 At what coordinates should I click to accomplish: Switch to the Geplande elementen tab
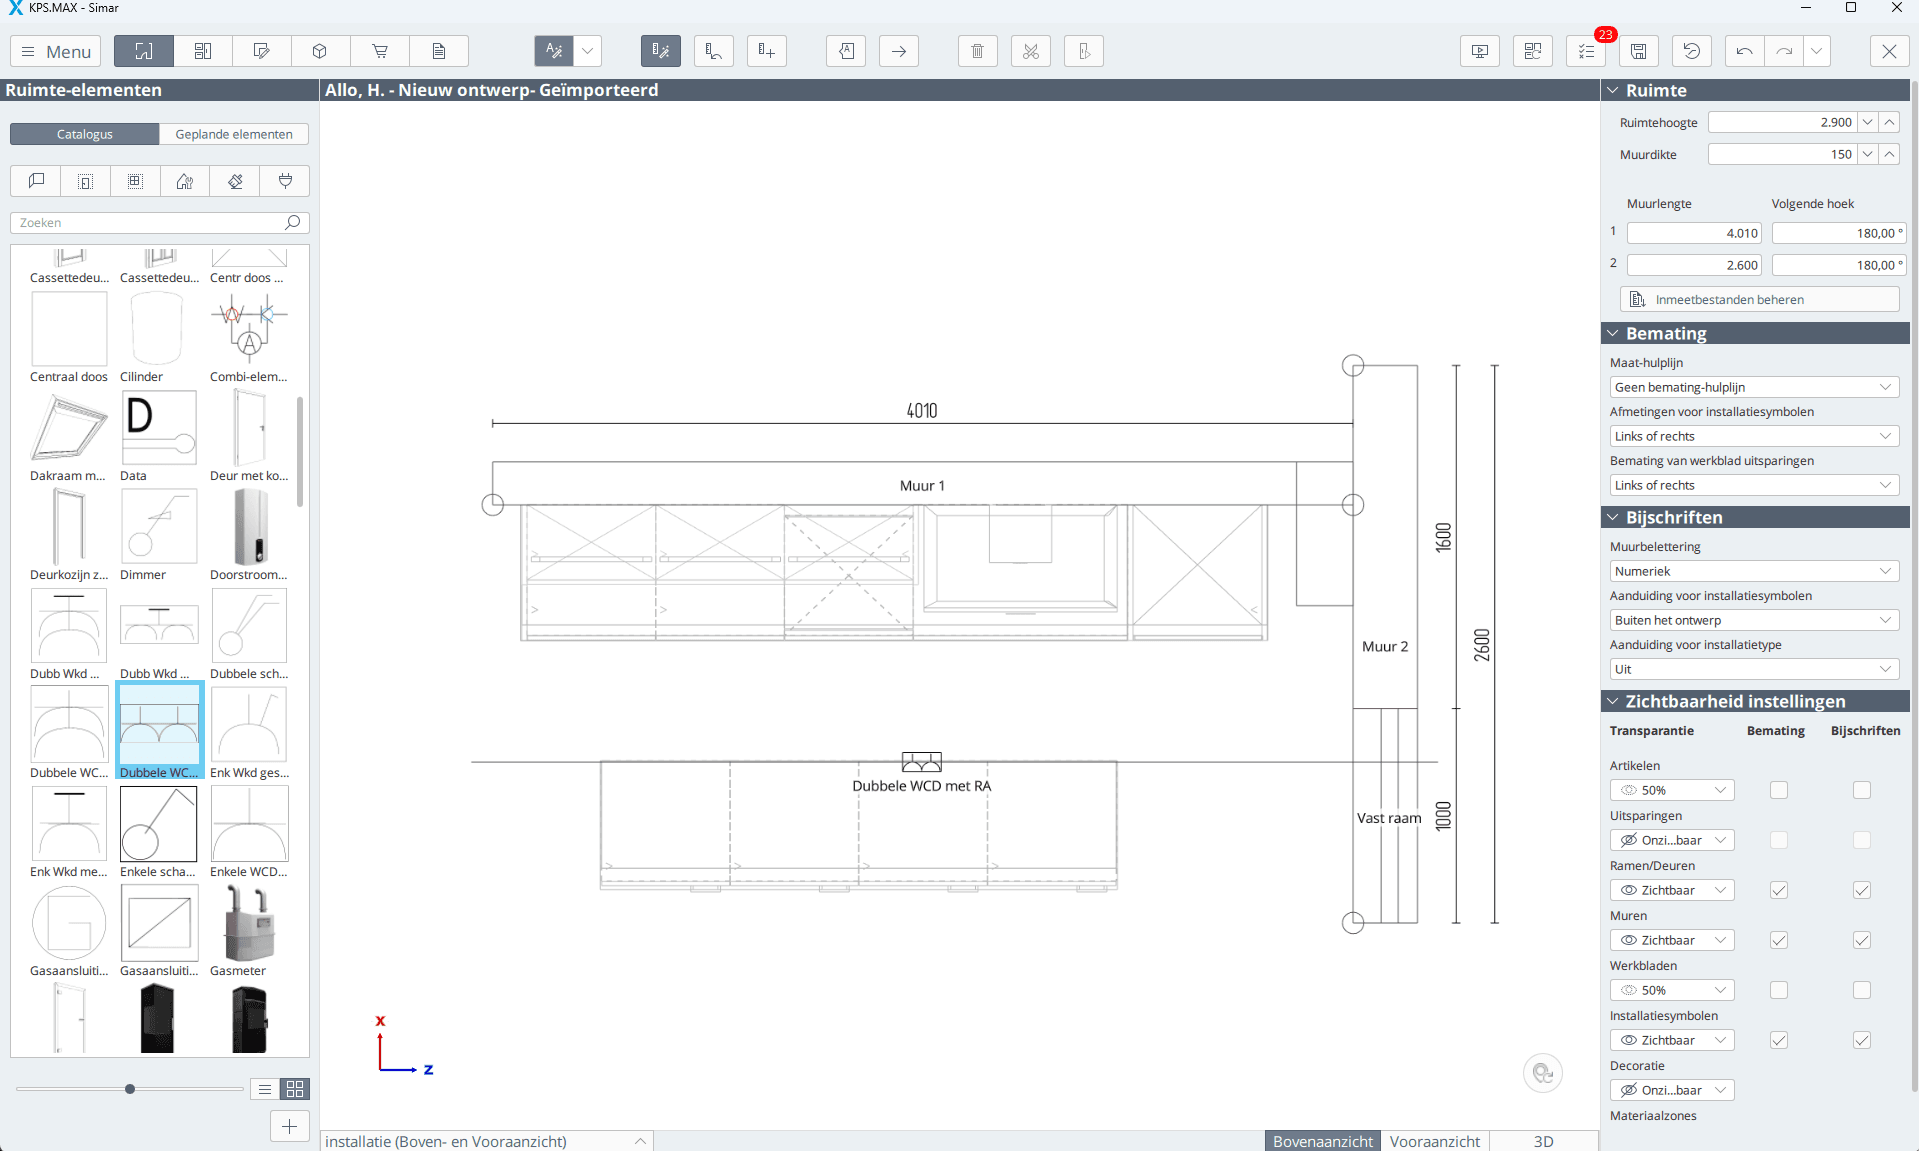[234, 134]
